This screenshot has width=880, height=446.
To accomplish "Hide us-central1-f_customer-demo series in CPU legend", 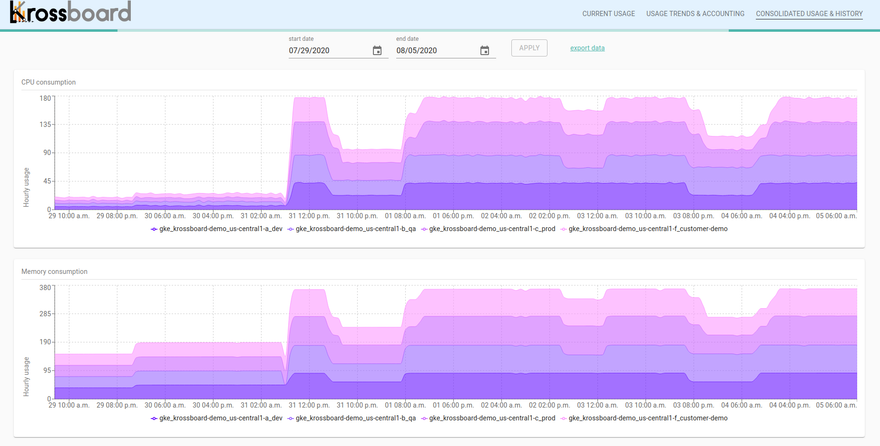I will [643, 229].
